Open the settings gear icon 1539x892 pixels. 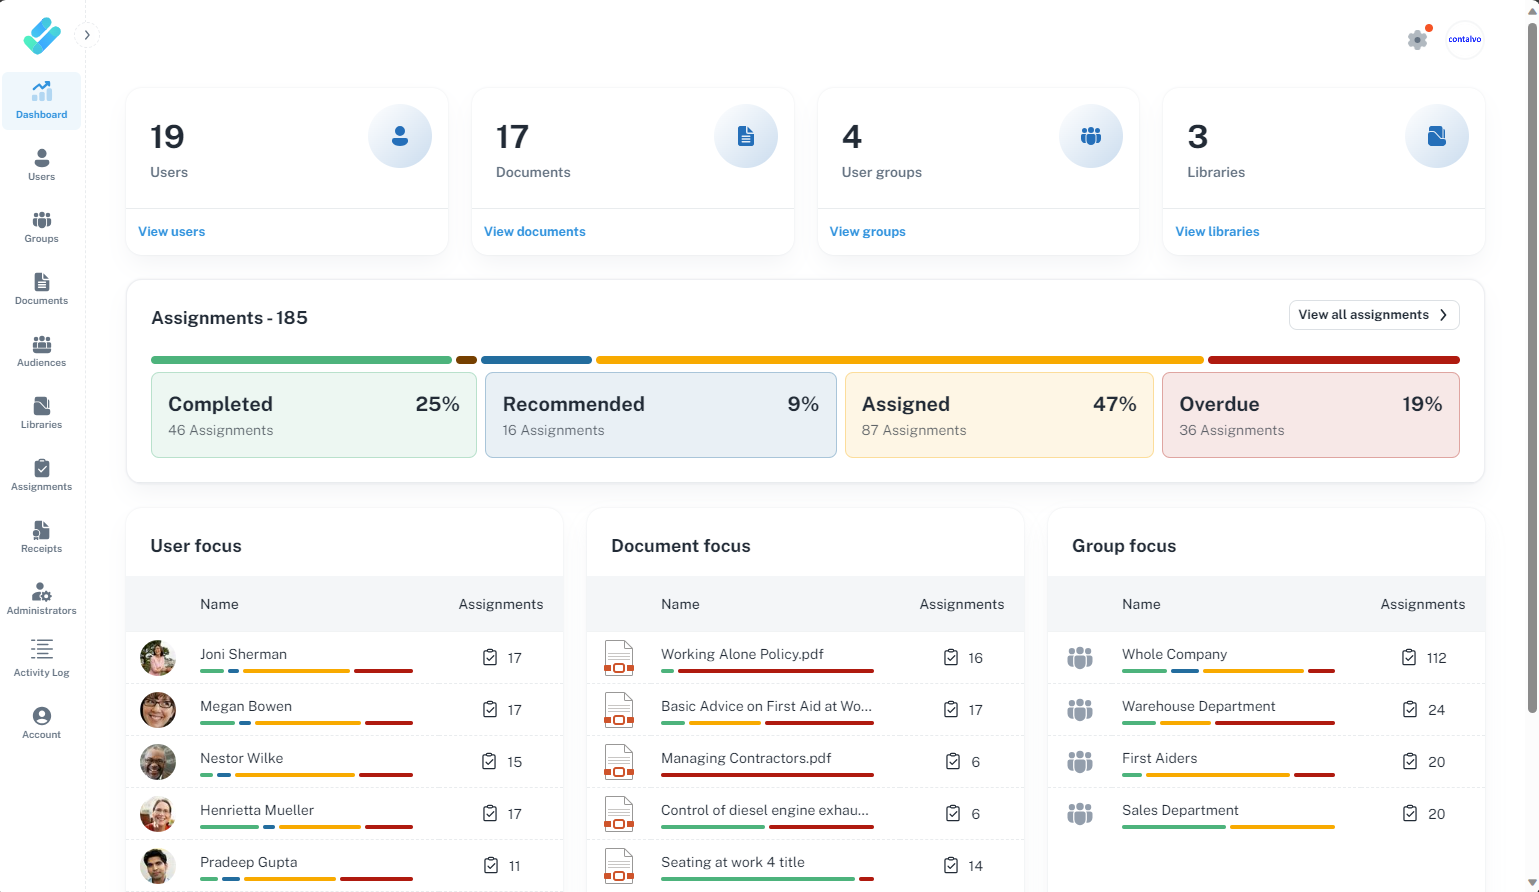click(x=1417, y=40)
